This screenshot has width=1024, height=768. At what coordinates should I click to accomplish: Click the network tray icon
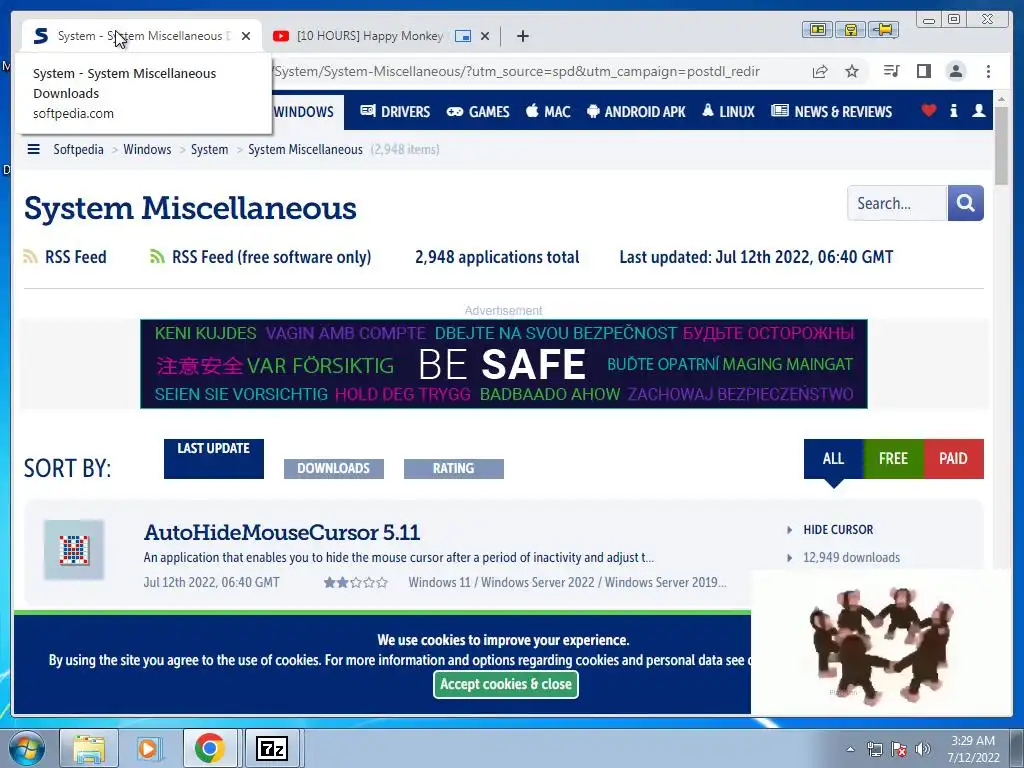click(874, 749)
